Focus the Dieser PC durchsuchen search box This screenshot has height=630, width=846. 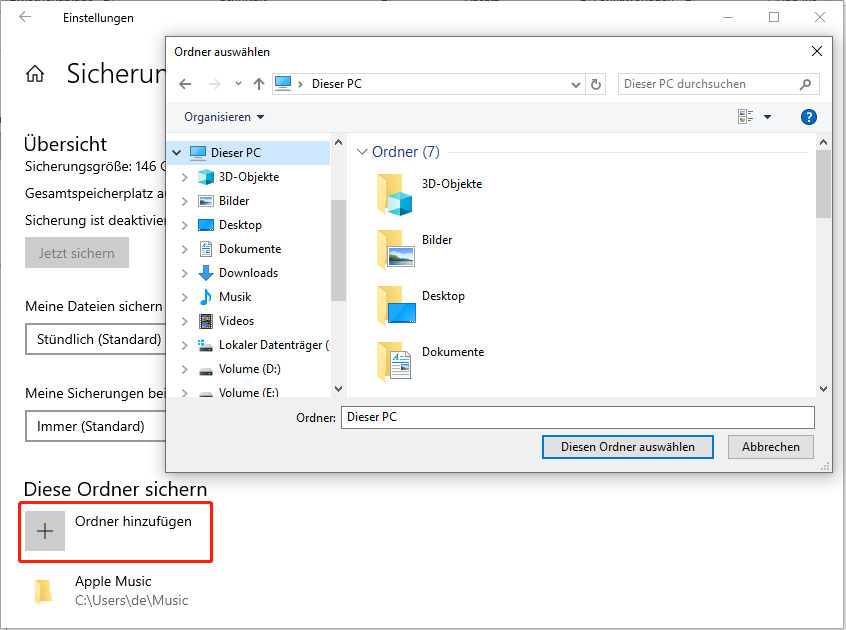[719, 84]
